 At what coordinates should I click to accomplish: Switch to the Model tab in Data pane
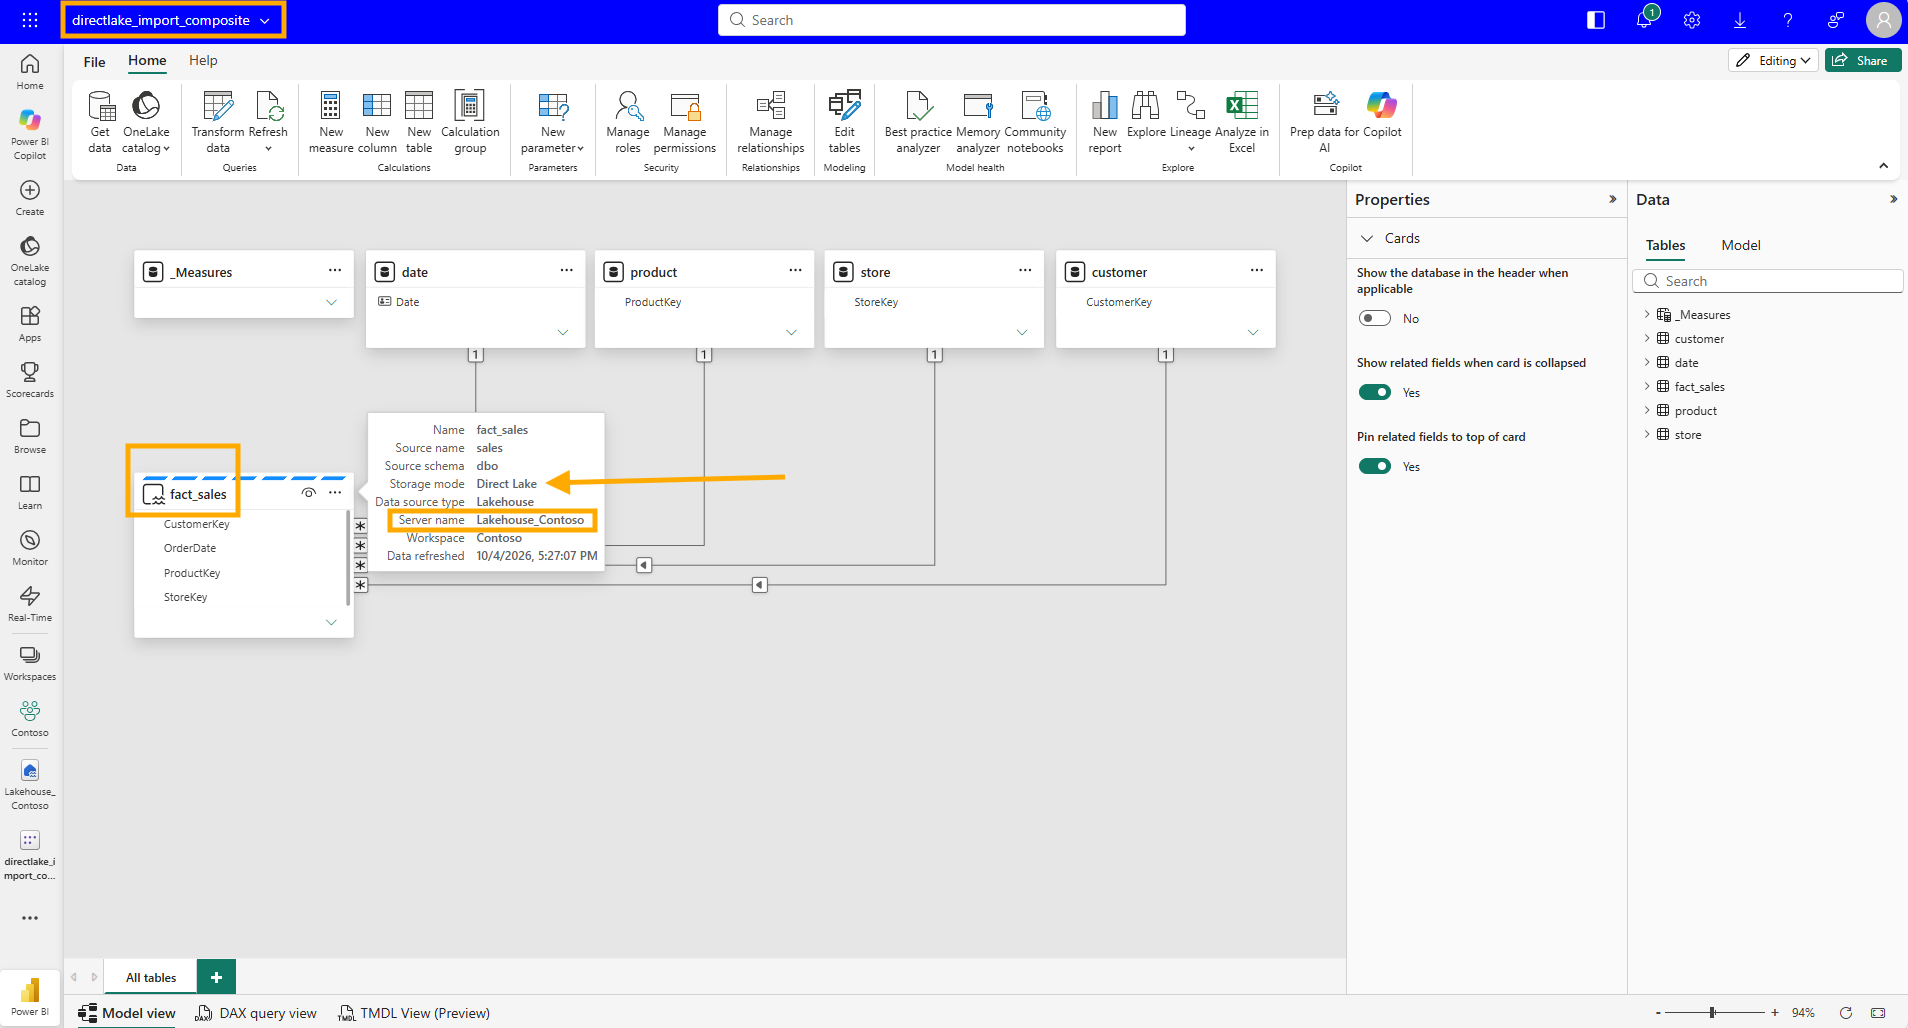(x=1740, y=245)
